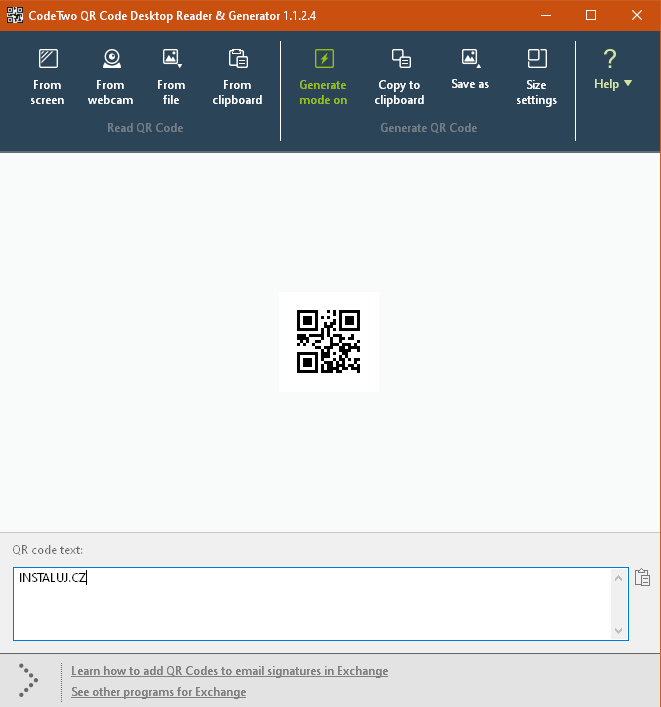Toggle Generate mode on button
This screenshot has height=707, width=661.
pos(323,77)
